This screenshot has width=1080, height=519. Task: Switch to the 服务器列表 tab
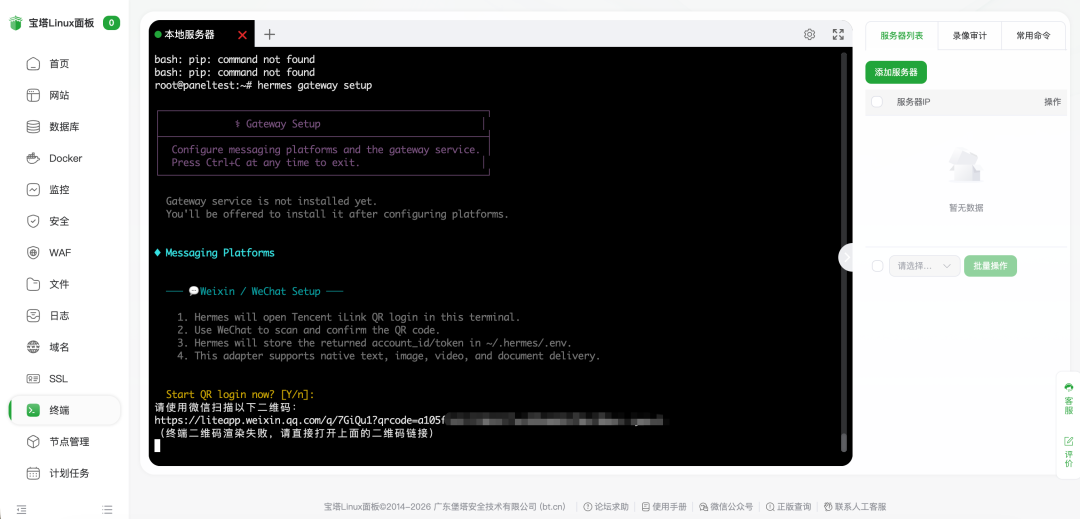coord(902,36)
